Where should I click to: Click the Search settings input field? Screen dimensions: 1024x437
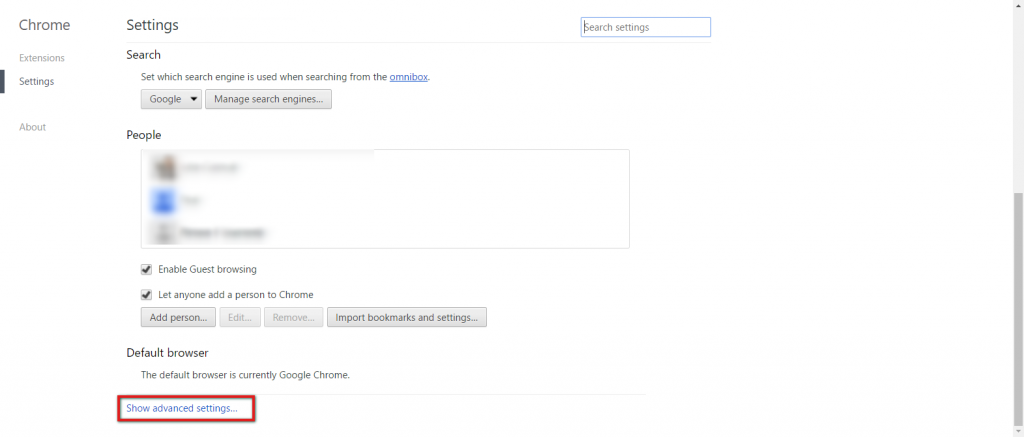click(x=645, y=27)
